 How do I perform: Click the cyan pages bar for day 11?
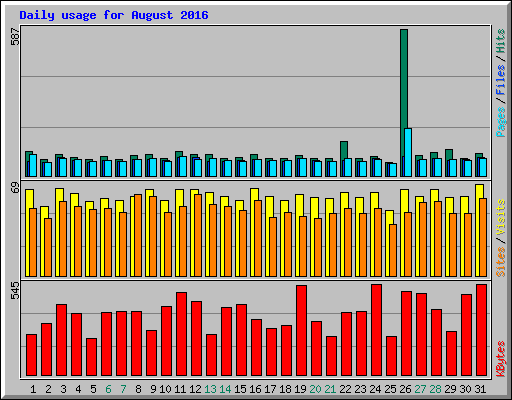(183, 167)
